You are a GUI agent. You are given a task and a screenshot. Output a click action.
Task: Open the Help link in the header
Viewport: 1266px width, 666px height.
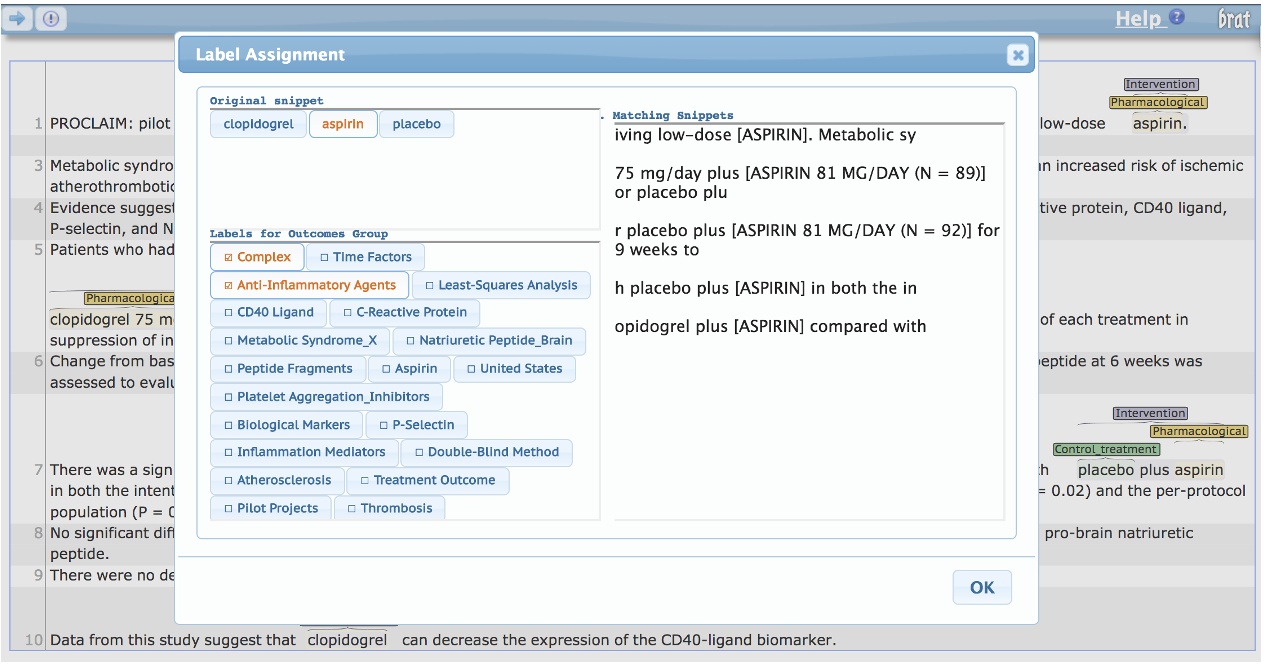(x=1138, y=19)
